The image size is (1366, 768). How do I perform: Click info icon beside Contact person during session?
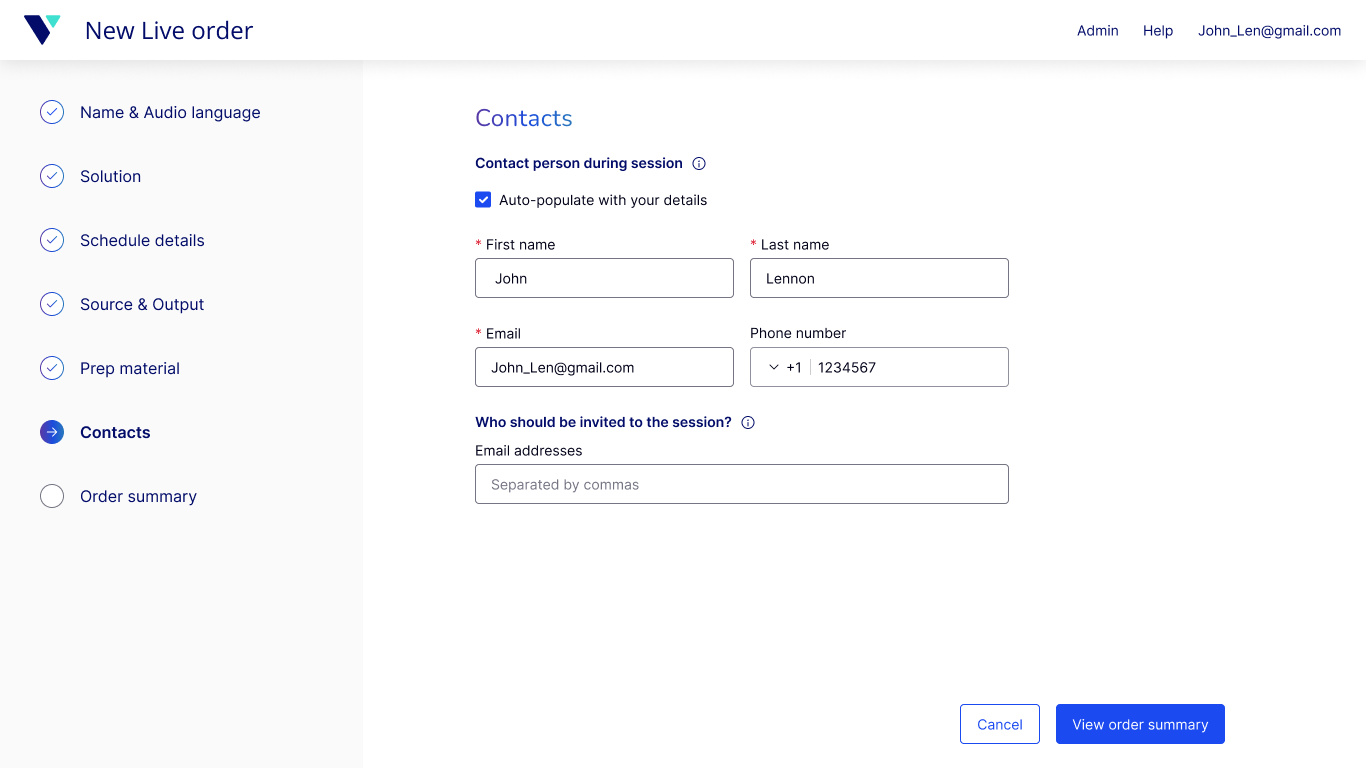coord(699,163)
